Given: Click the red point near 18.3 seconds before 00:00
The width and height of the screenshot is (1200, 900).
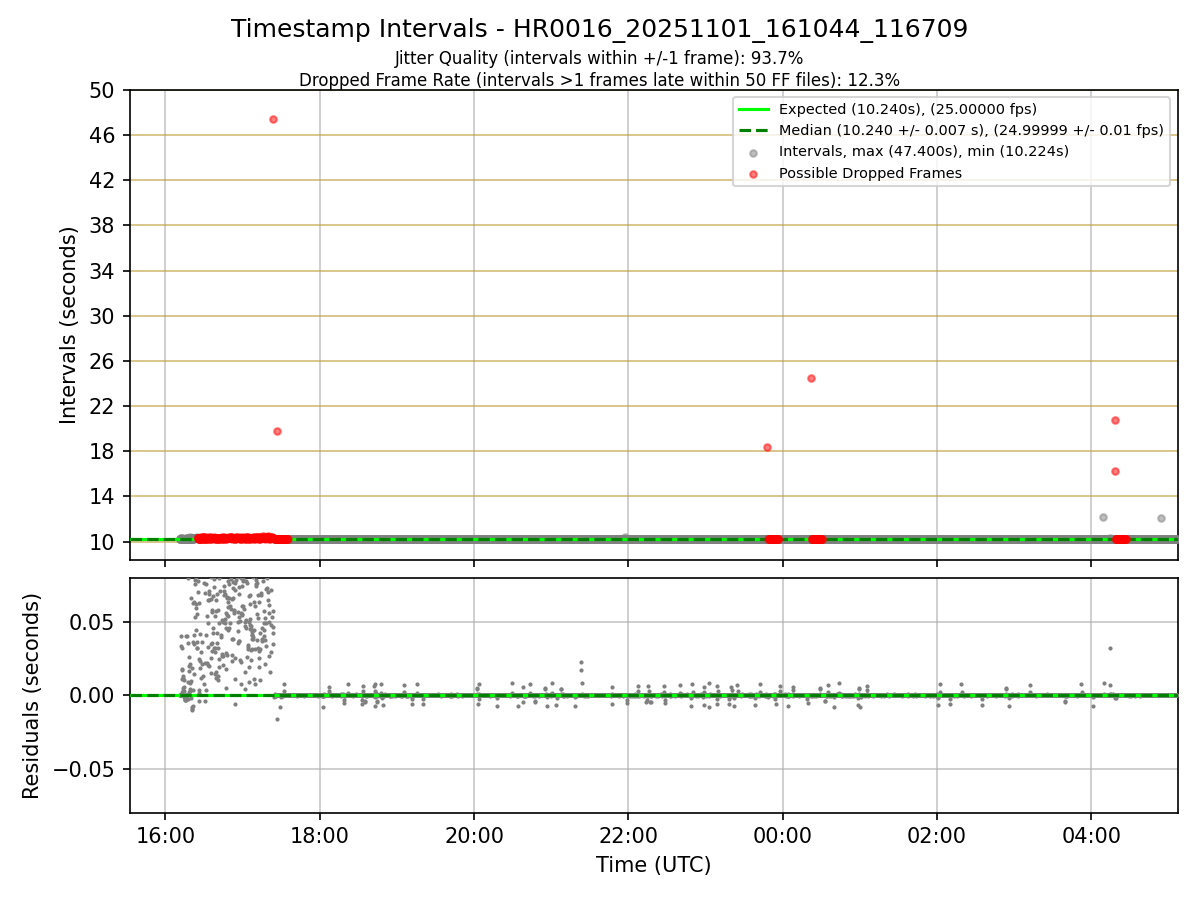Looking at the screenshot, I should point(767,447).
